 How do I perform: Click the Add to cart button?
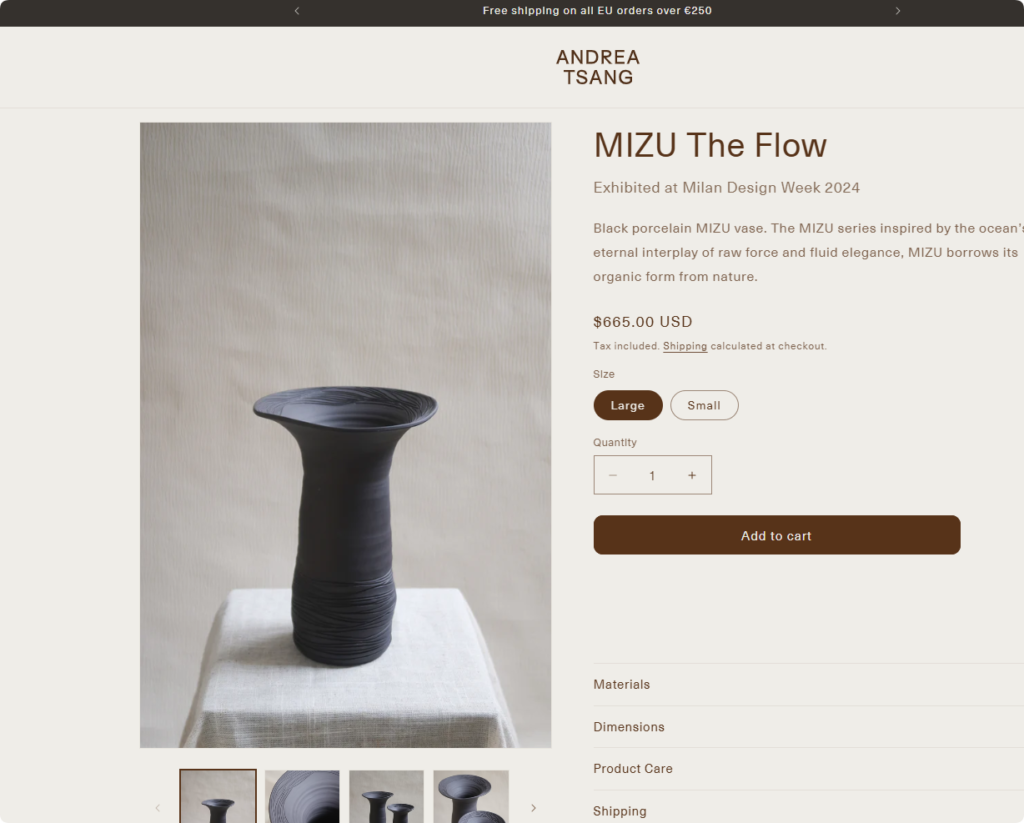(776, 535)
